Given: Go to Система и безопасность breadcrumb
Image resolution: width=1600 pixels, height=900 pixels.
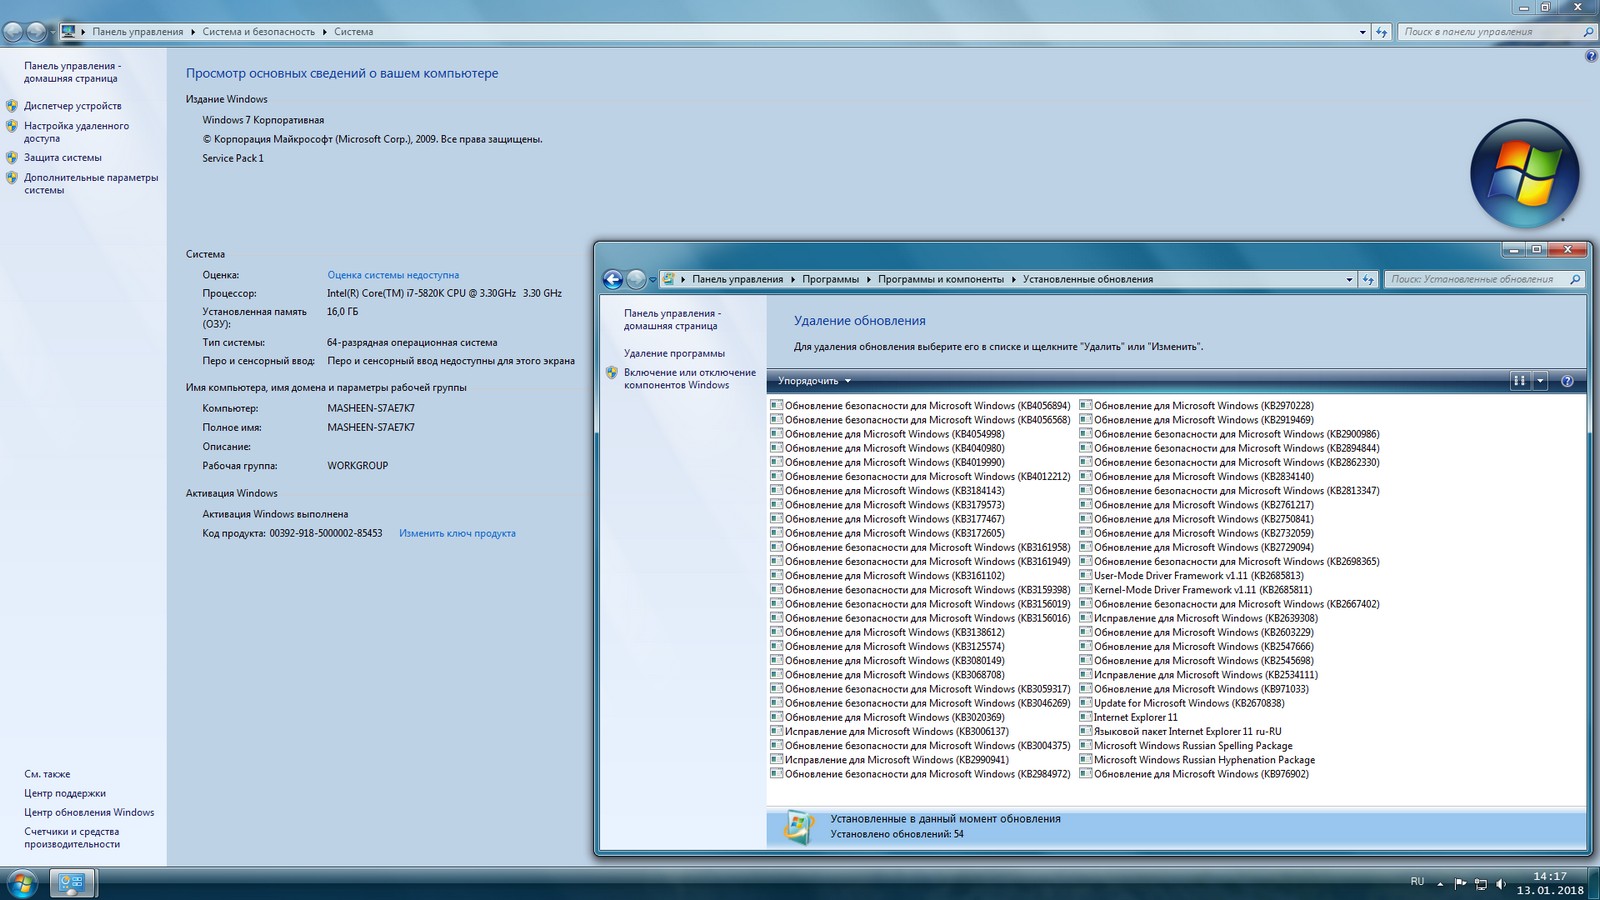Looking at the screenshot, I should pos(259,32).
